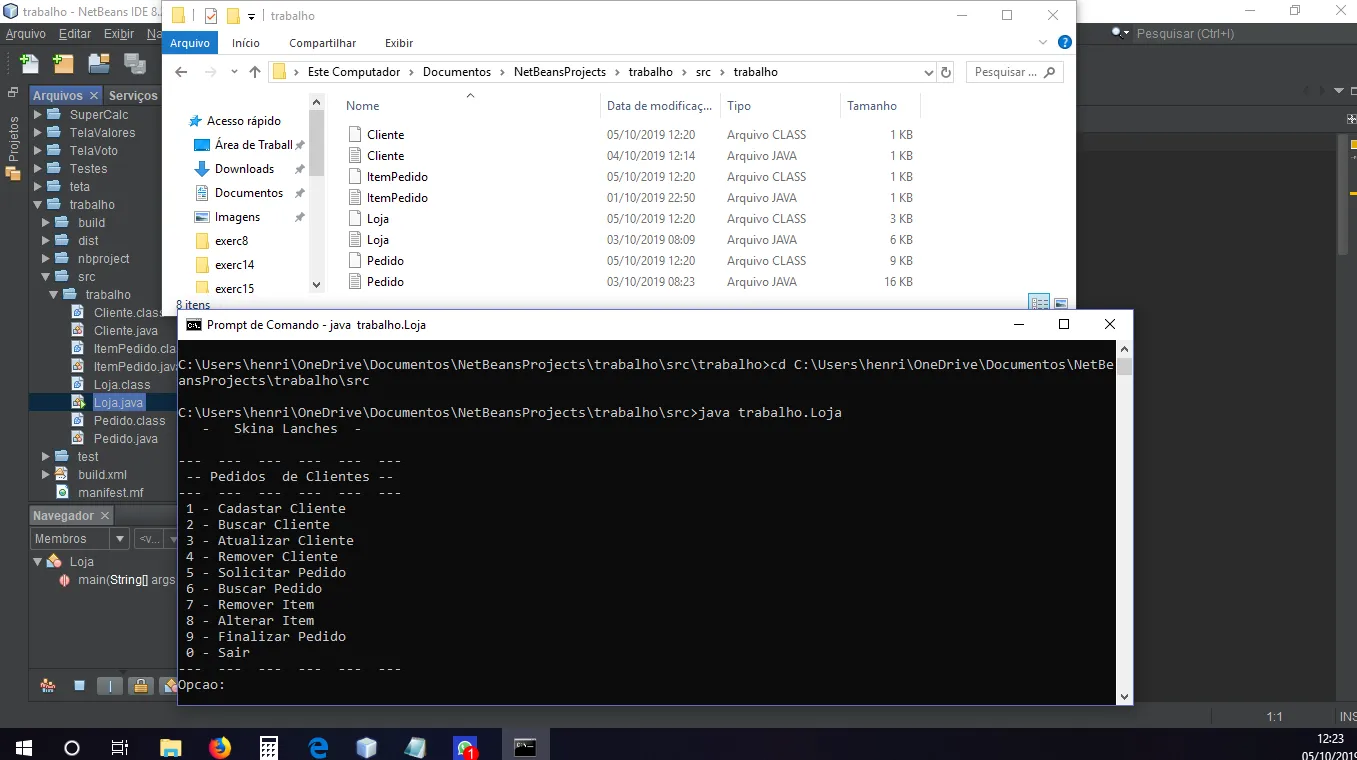Click the New File icon in NetBeans toolbar
This screenshot has height=760, width=1357.
29,64
